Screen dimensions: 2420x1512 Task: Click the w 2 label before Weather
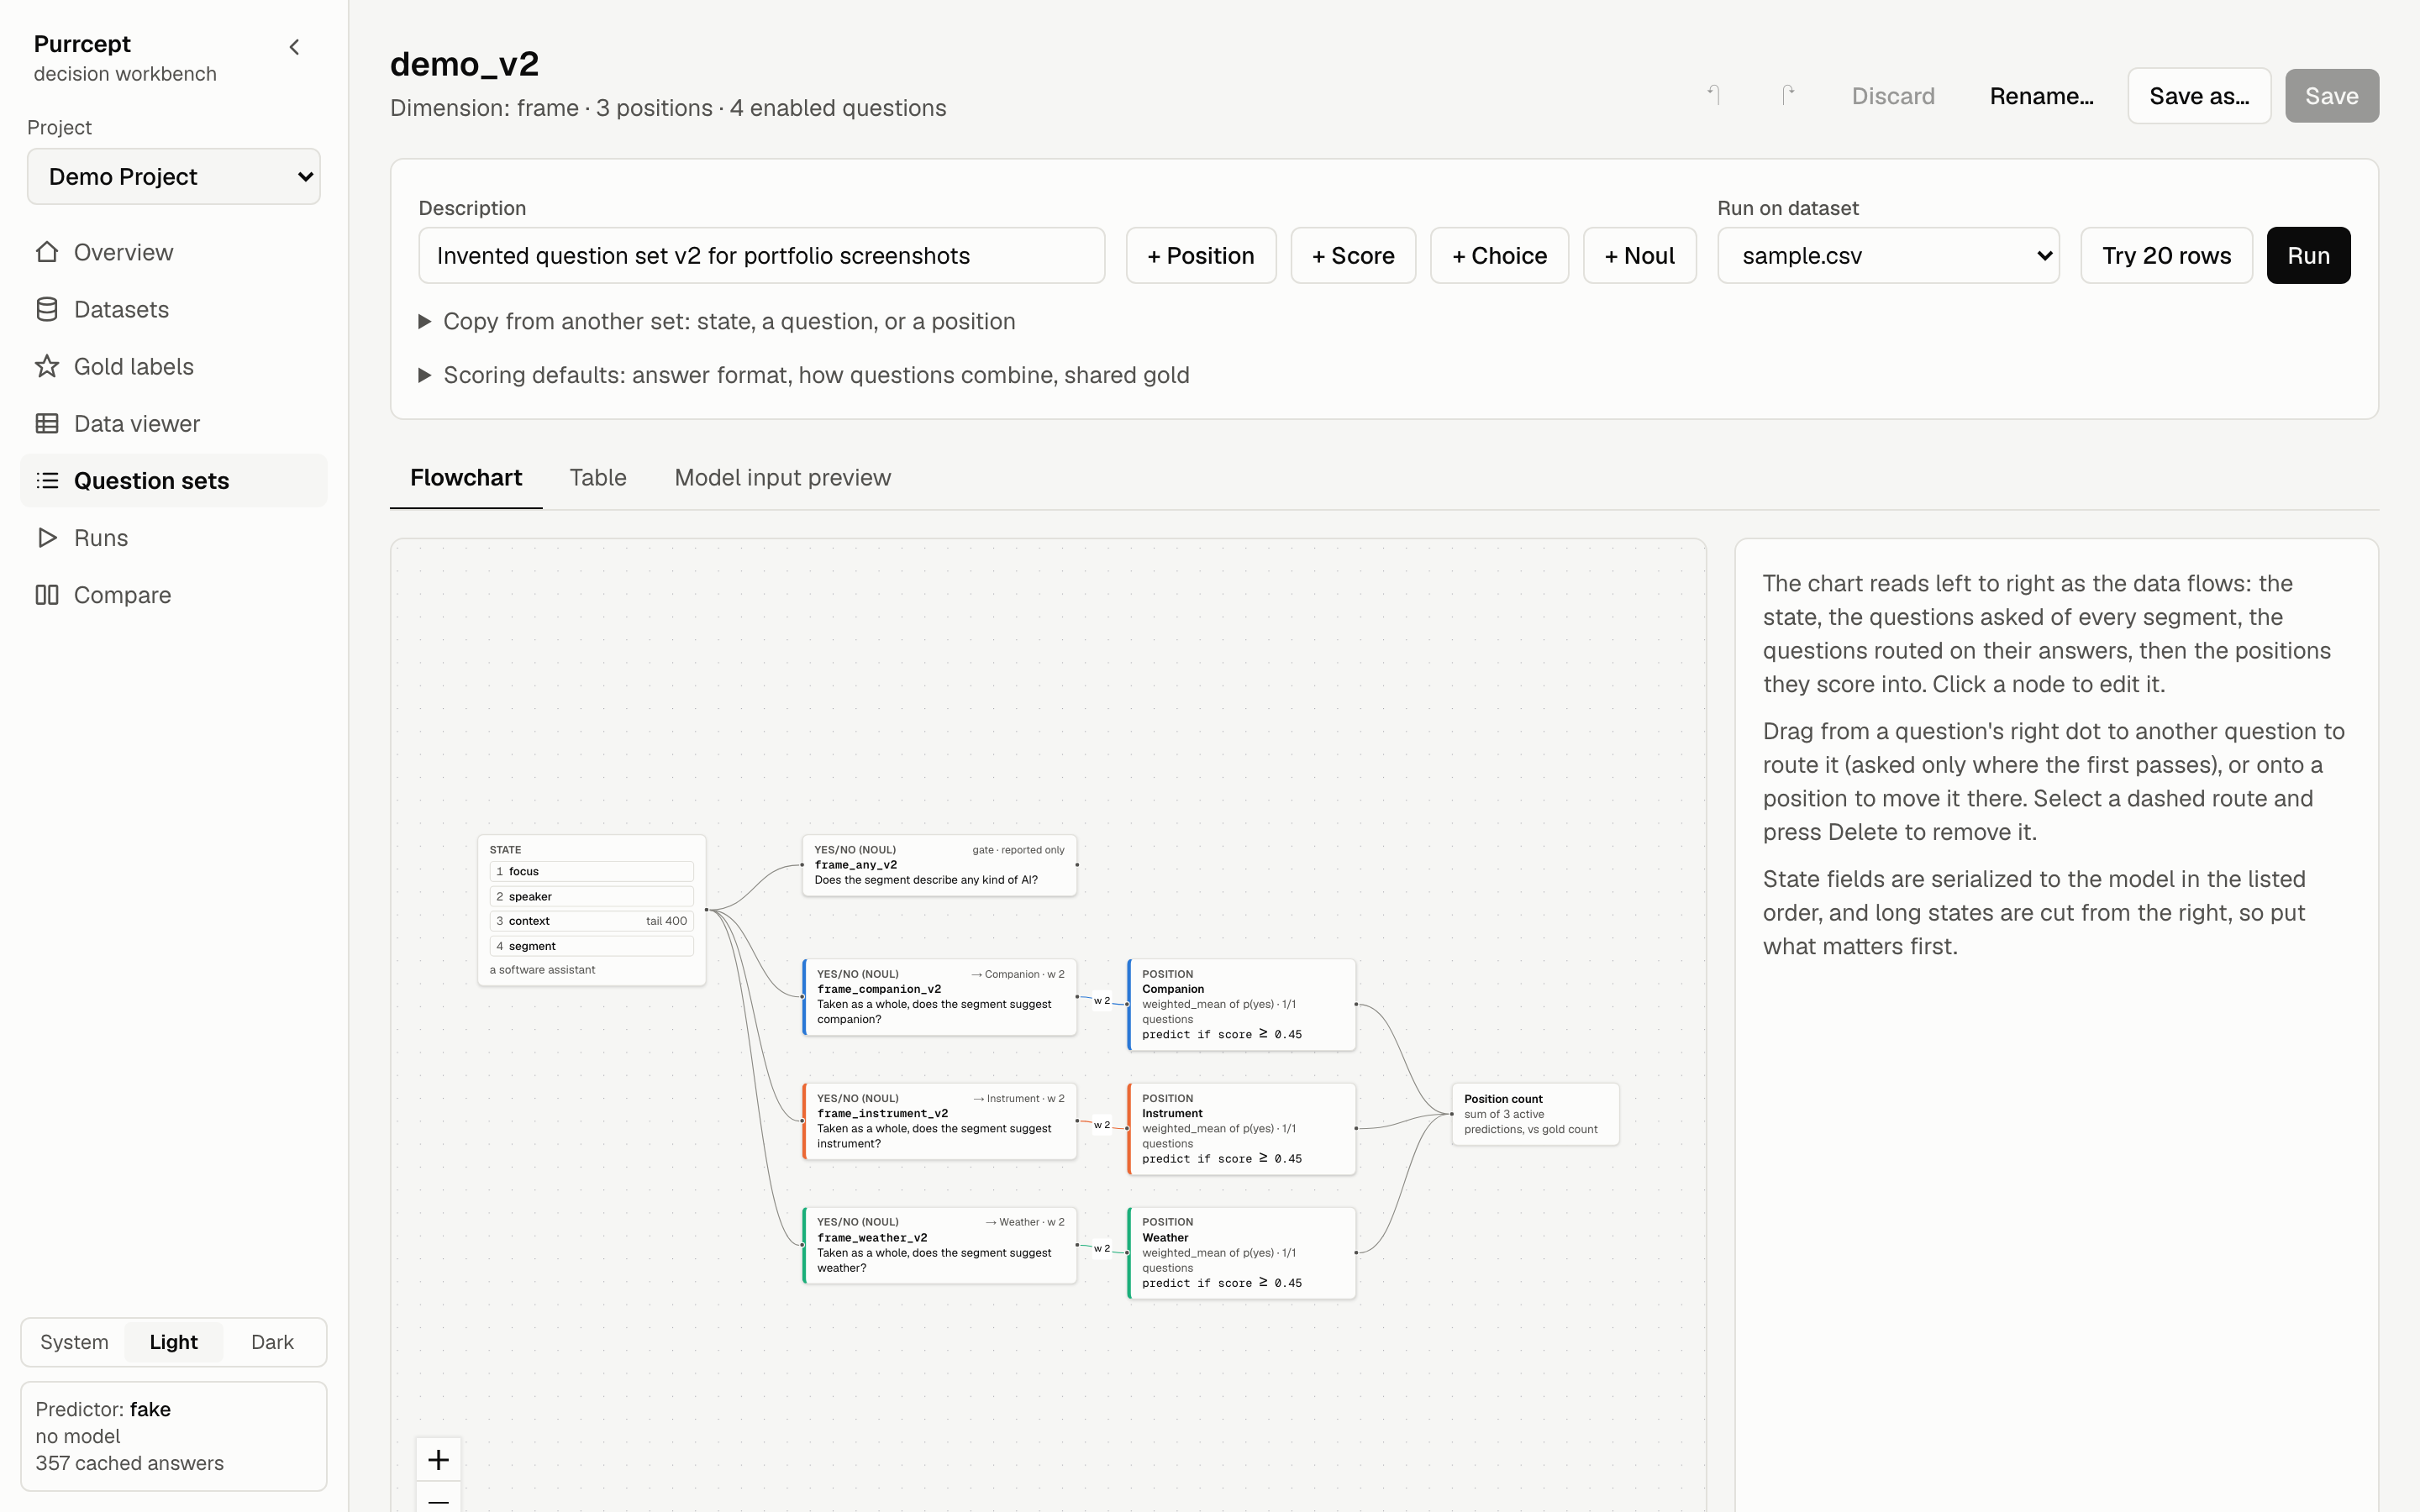pos(1102,1248)
